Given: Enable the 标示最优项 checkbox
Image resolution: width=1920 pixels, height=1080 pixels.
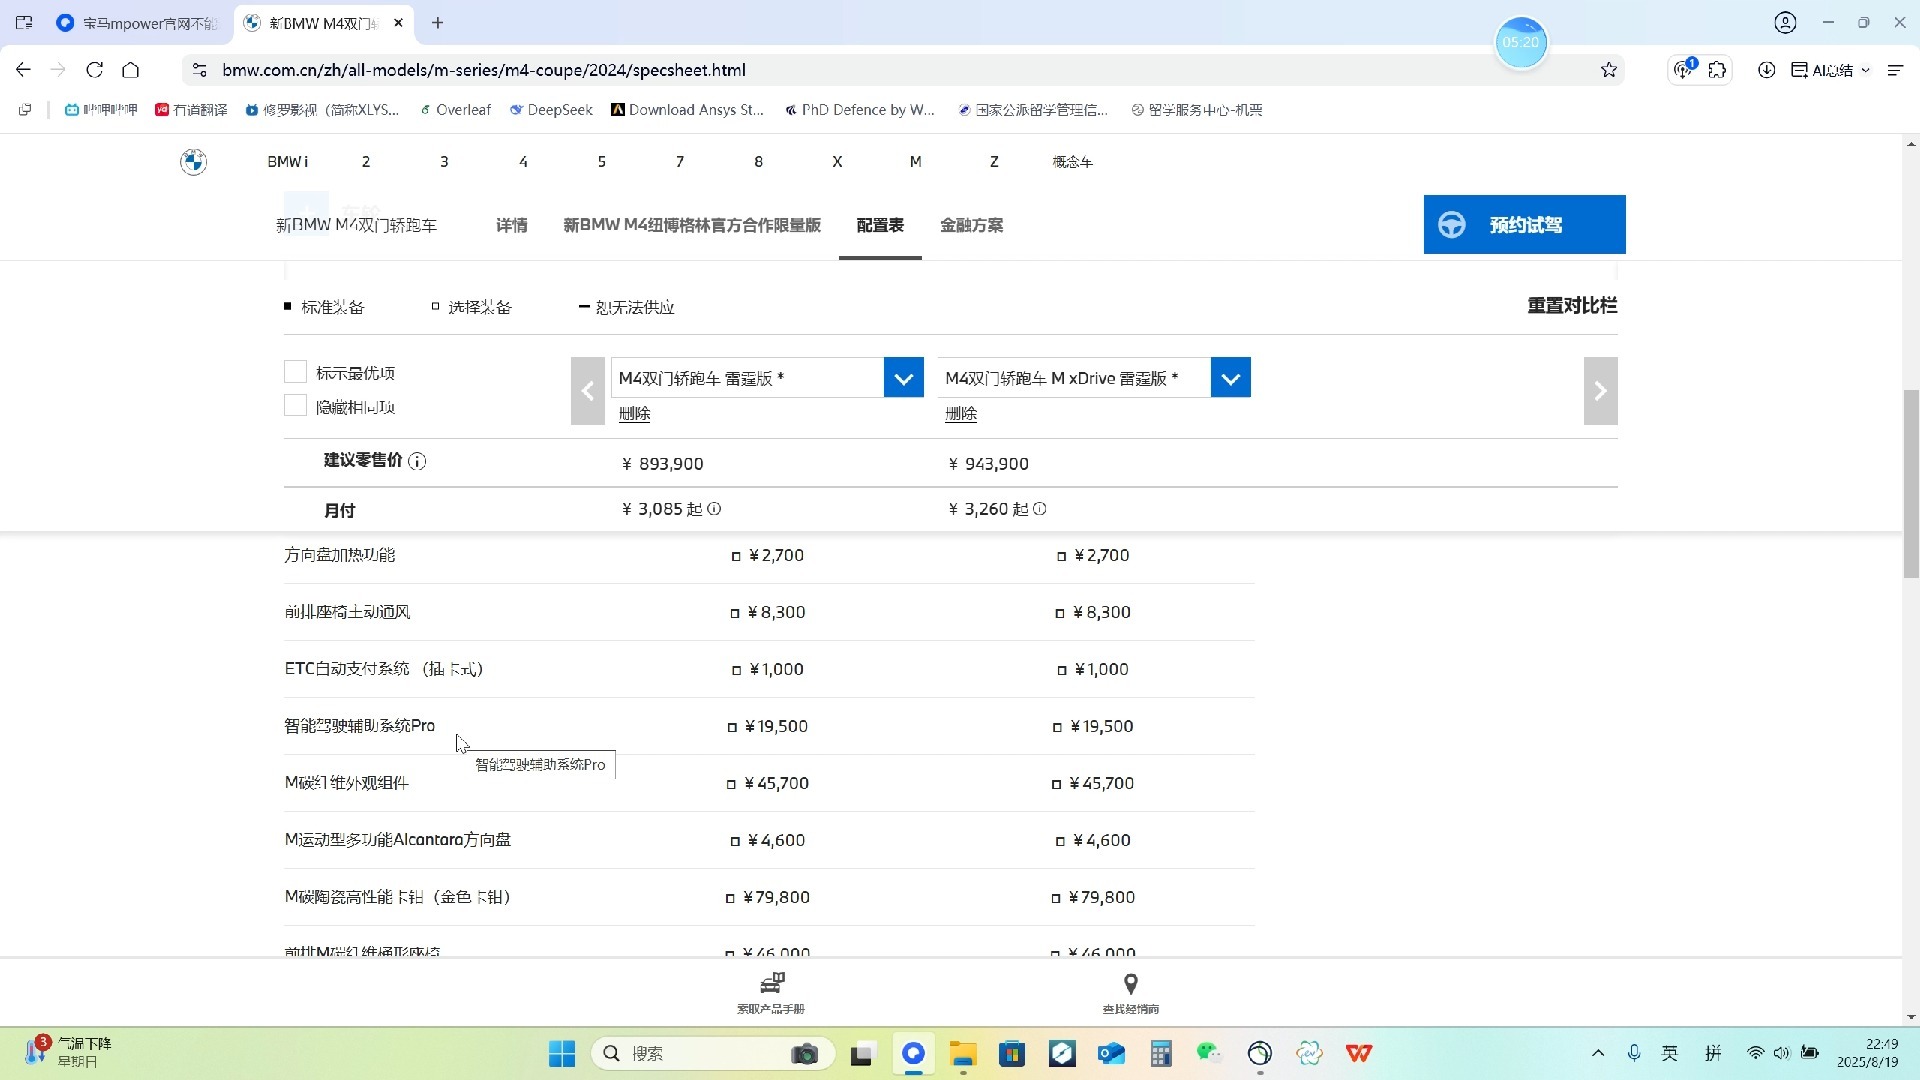Looking at the screenshot, I should click(x=295, y=372).
